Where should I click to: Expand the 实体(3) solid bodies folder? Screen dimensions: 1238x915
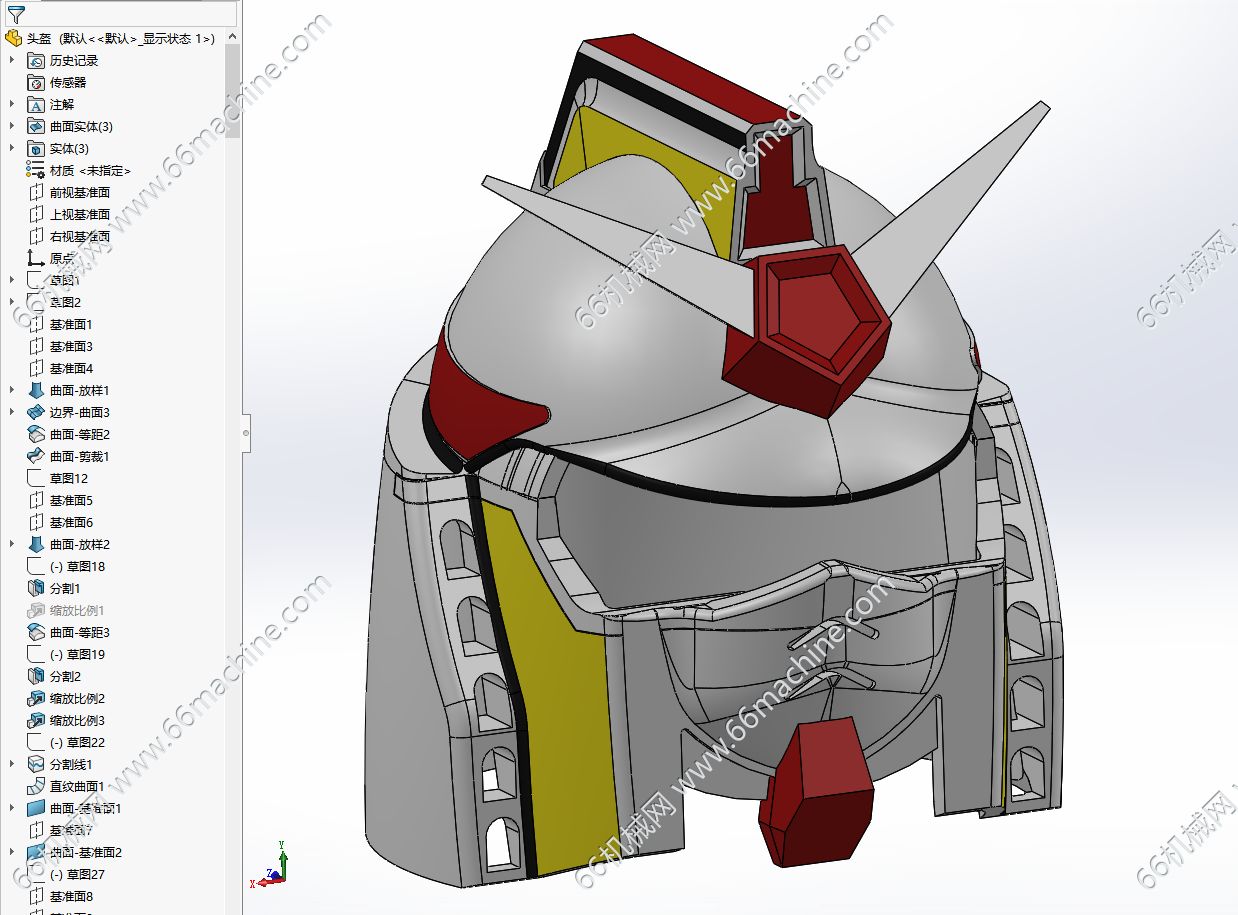pos(12,148)
